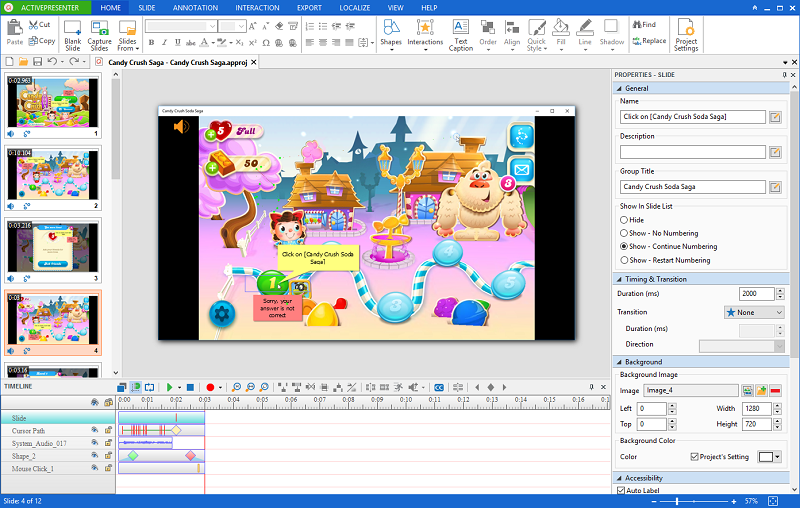Open Project Settings

coord(686,35)
